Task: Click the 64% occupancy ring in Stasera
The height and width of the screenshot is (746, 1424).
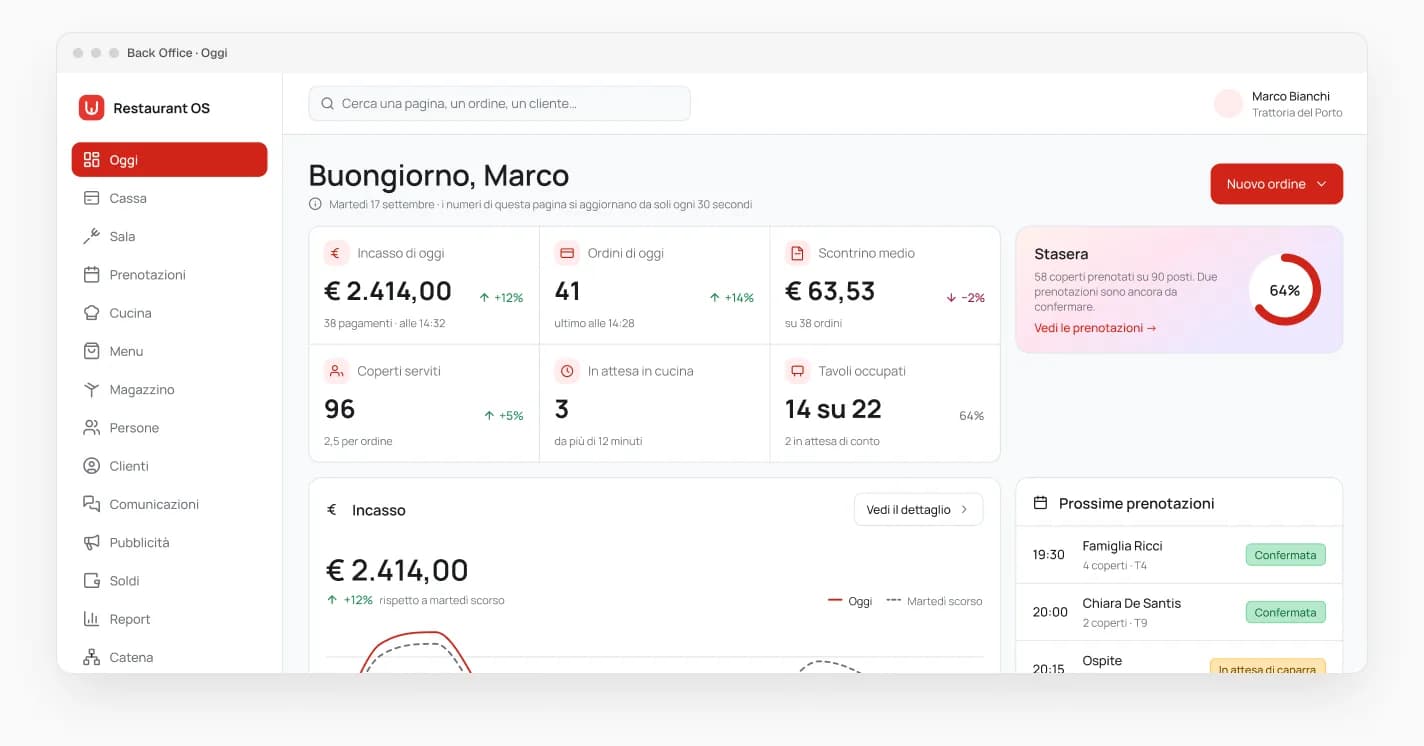Action: coord(1285,290)
